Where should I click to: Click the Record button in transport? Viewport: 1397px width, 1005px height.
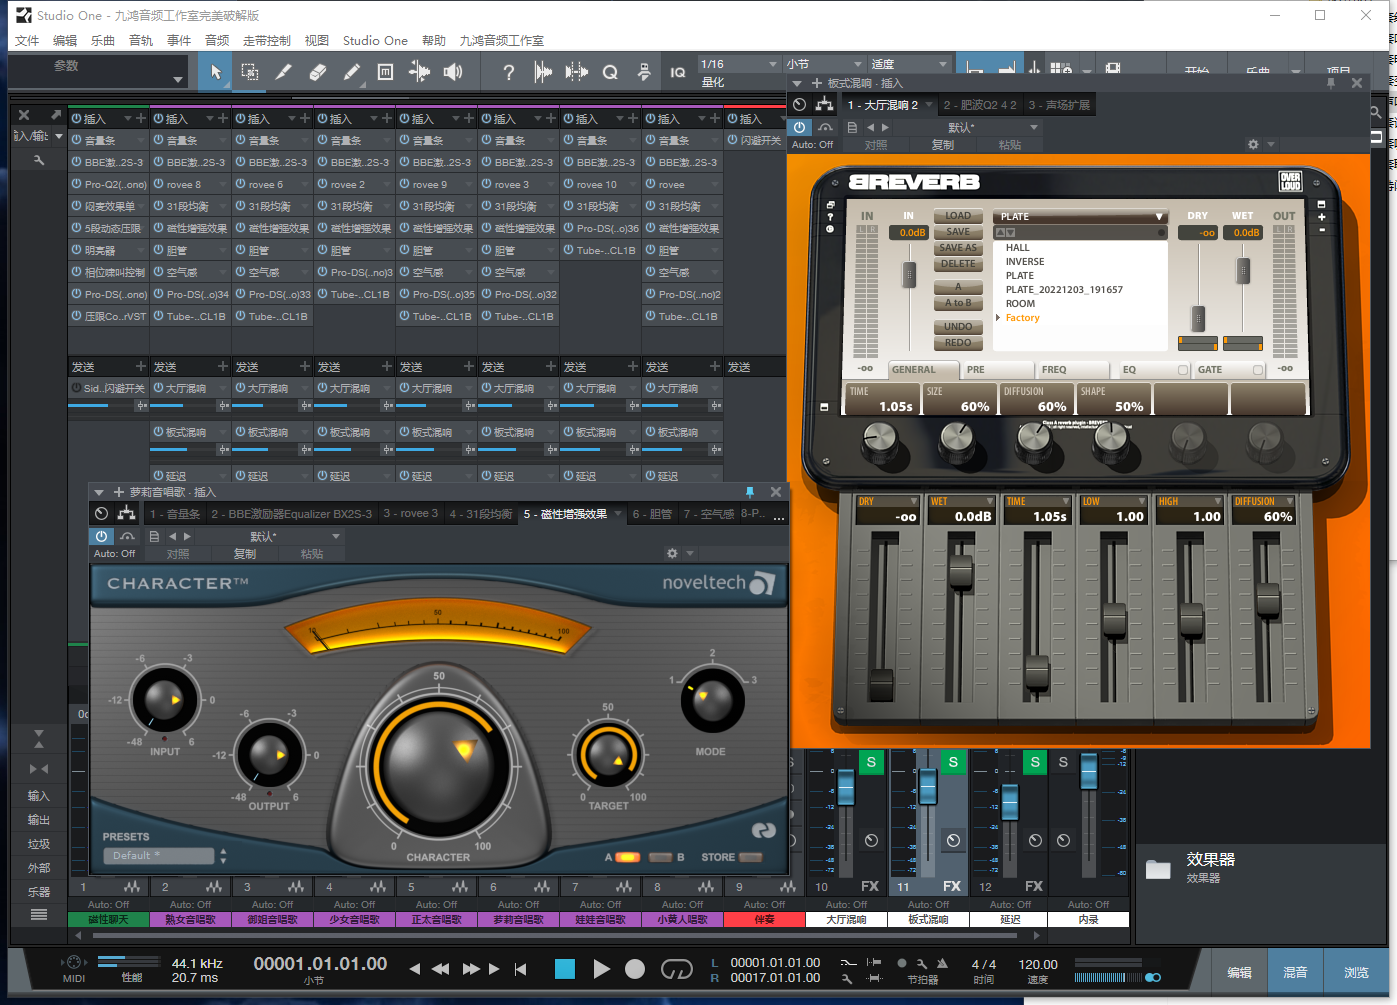(635, 969)
